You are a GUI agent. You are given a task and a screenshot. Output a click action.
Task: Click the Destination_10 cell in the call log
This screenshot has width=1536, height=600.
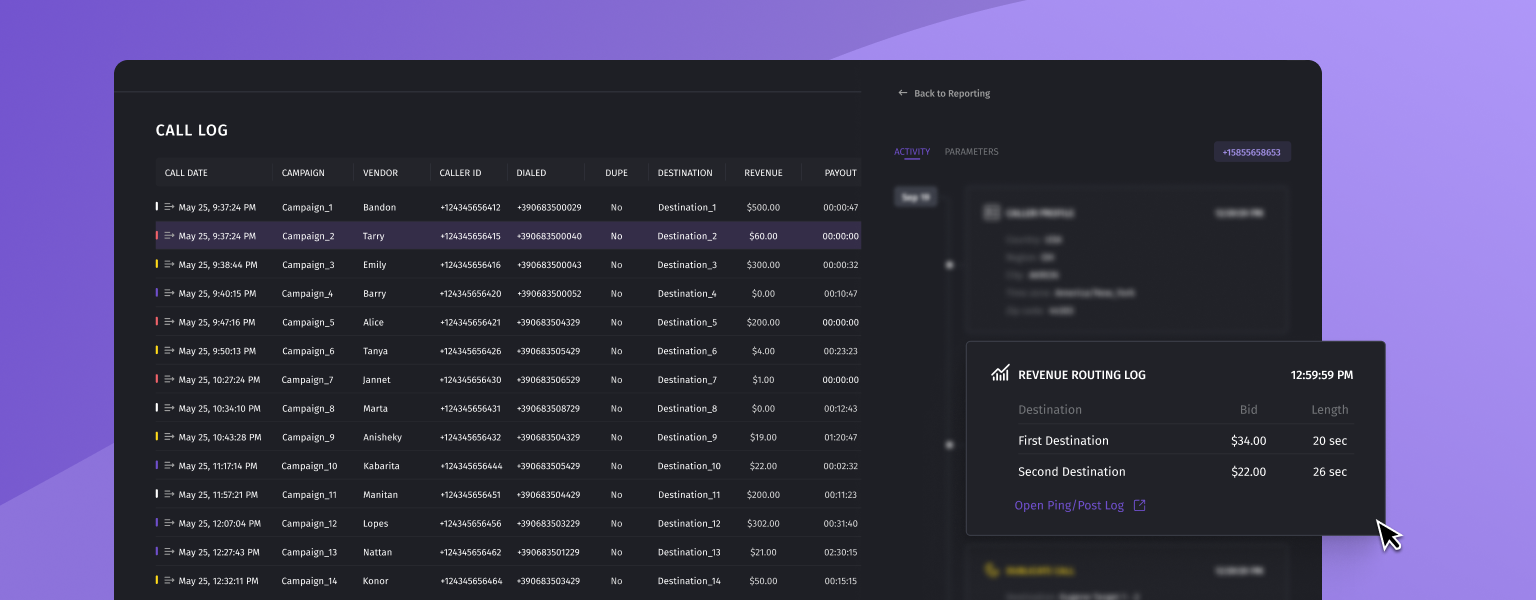coord(688,467)
